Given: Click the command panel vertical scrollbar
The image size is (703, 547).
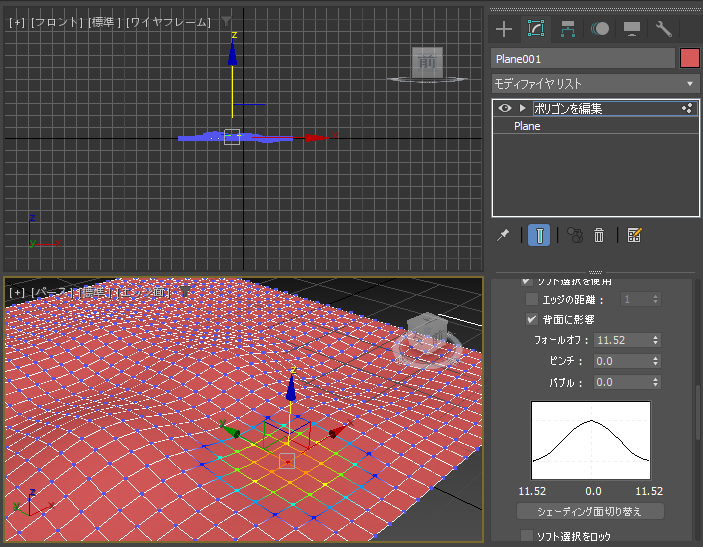Looking at the screenshot, I should coord(697,412).
